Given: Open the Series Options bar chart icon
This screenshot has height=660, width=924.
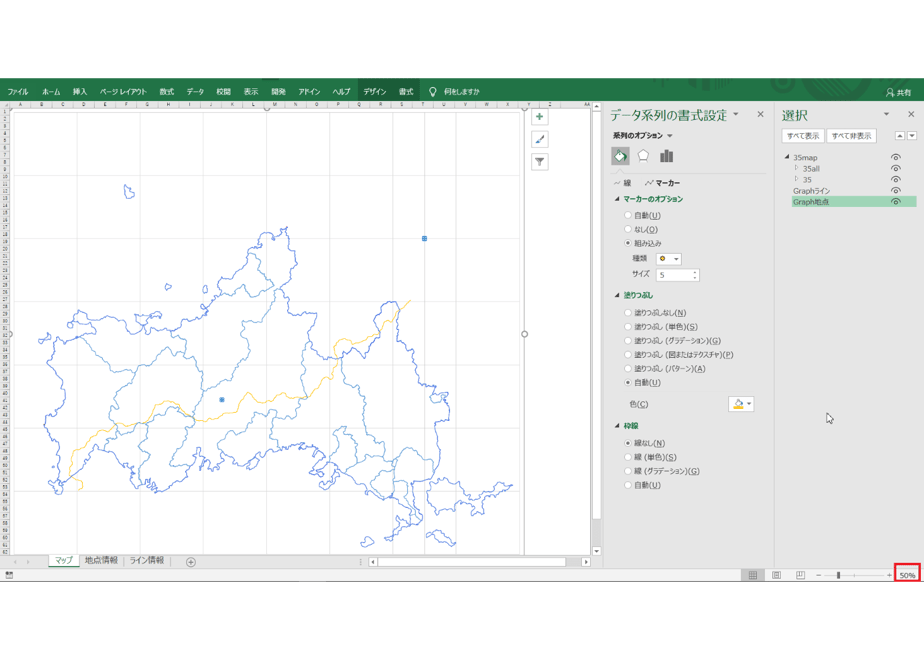Looking at the screenshot, I should pos(666,156).
